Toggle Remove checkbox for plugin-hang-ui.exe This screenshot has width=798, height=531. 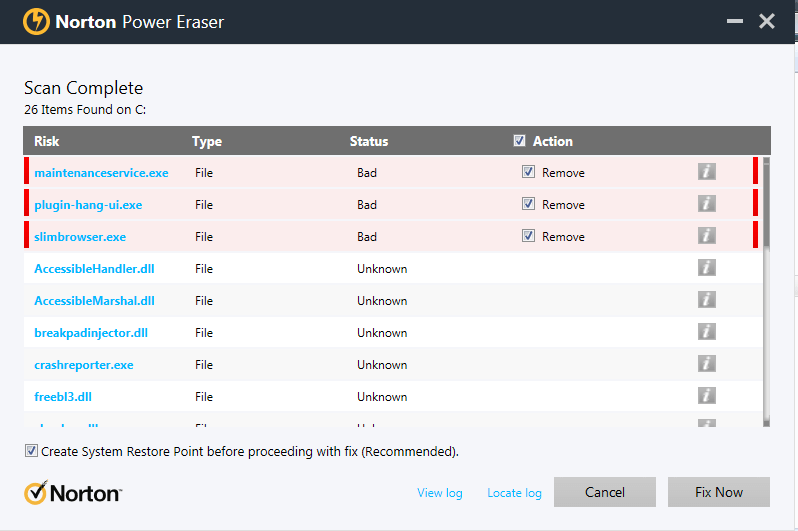tap(528, 204)
